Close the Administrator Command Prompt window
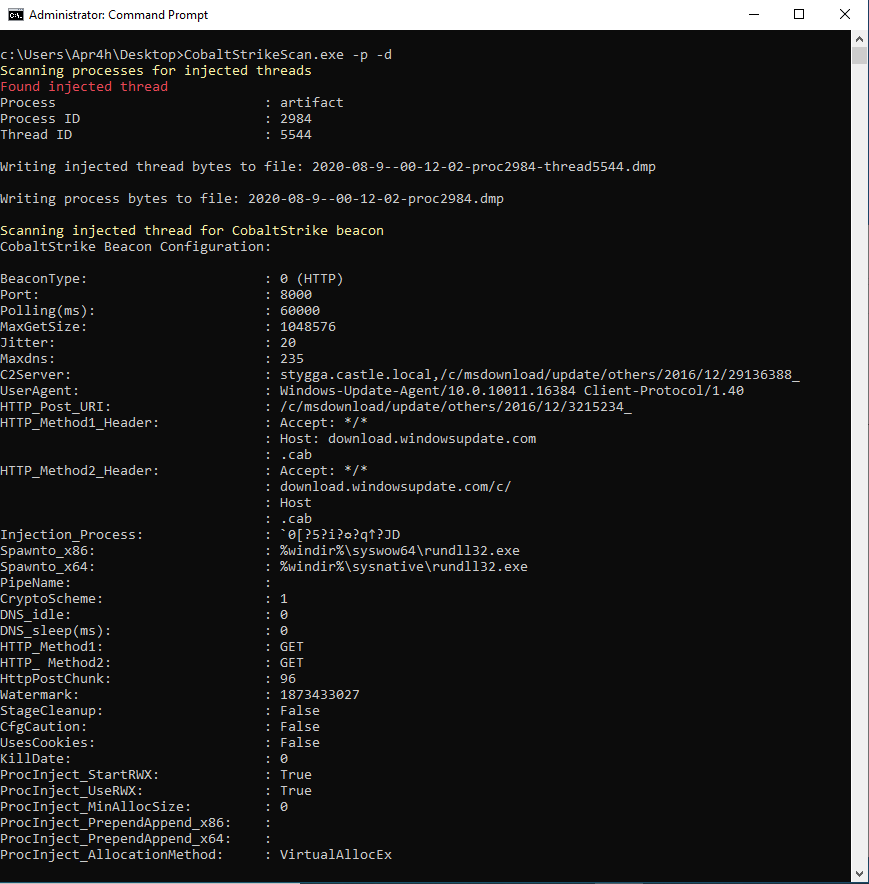 point(844,15)
